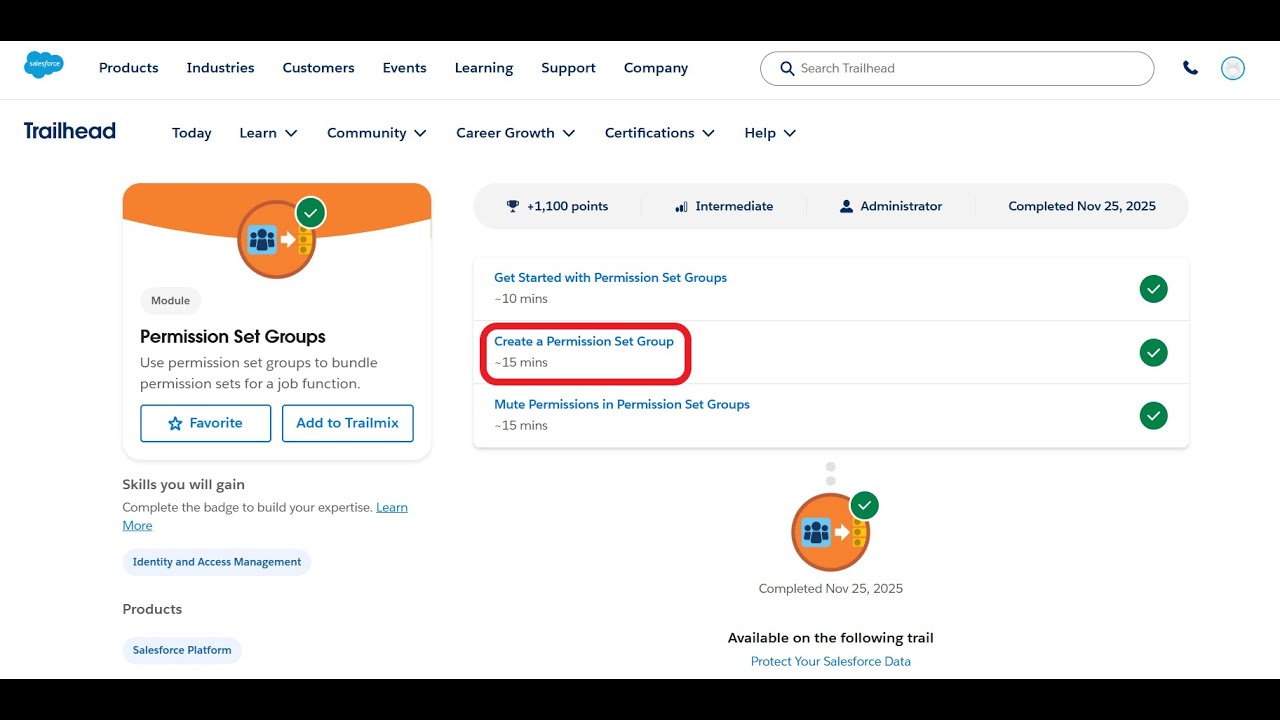Click the search magnifier icon
Screen dimensions: 1280x720
pyautogui.click(x=787, y=68)
